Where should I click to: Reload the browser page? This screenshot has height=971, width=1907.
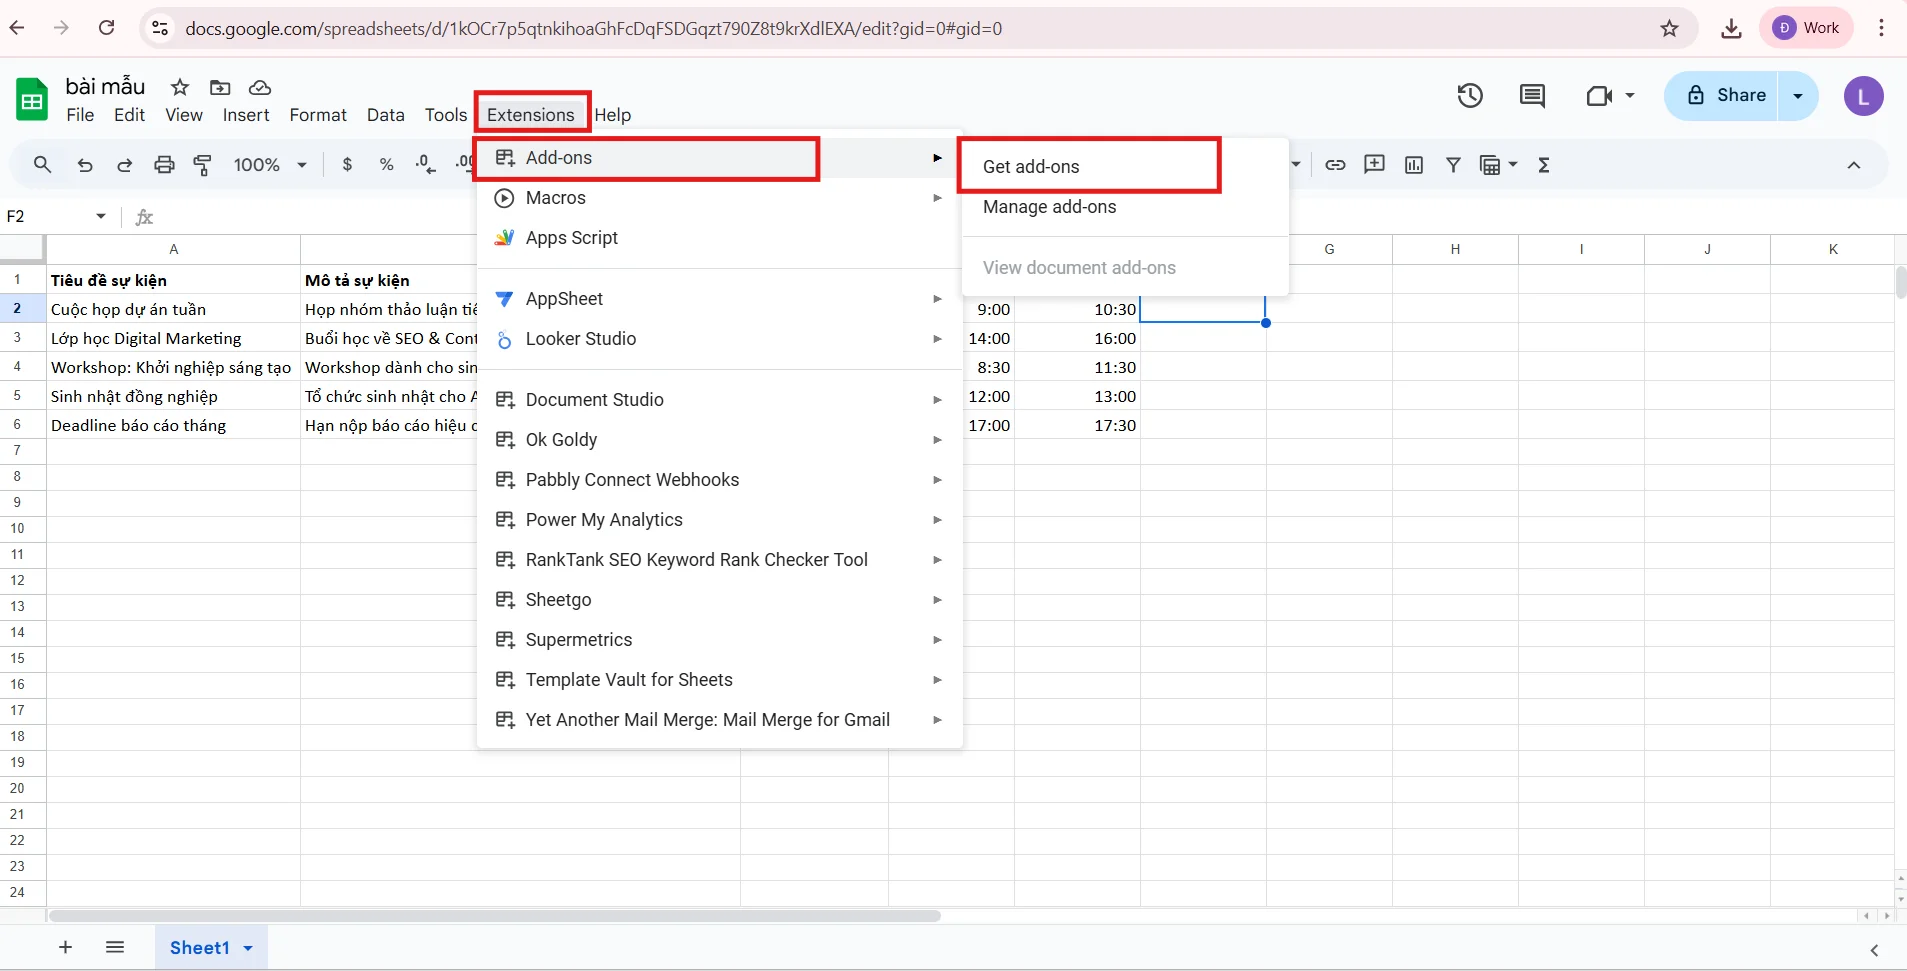[x=106, y=28]
